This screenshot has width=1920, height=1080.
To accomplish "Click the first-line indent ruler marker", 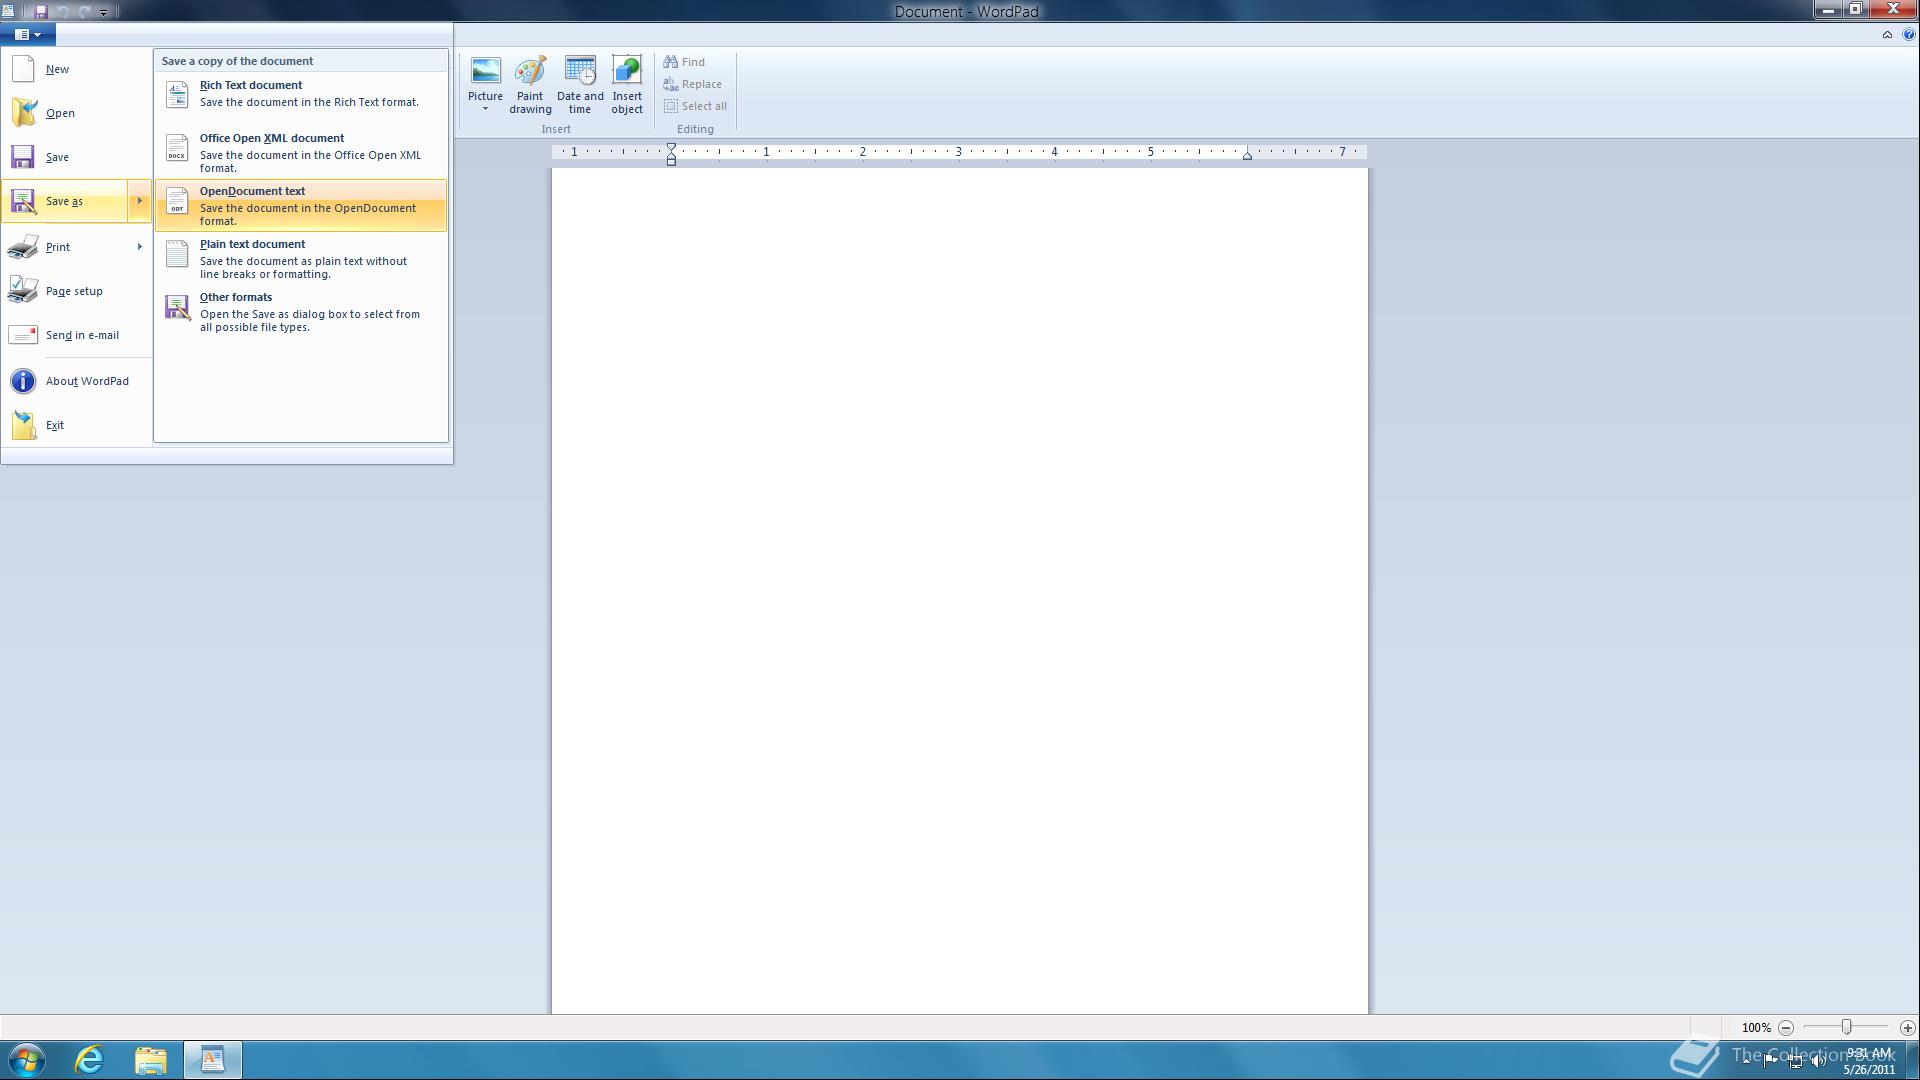I will [x=671, y=147].
